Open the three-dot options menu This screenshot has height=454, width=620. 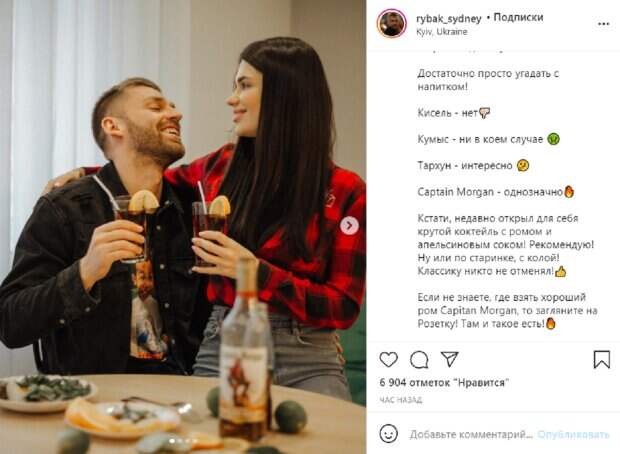(603, 24)
